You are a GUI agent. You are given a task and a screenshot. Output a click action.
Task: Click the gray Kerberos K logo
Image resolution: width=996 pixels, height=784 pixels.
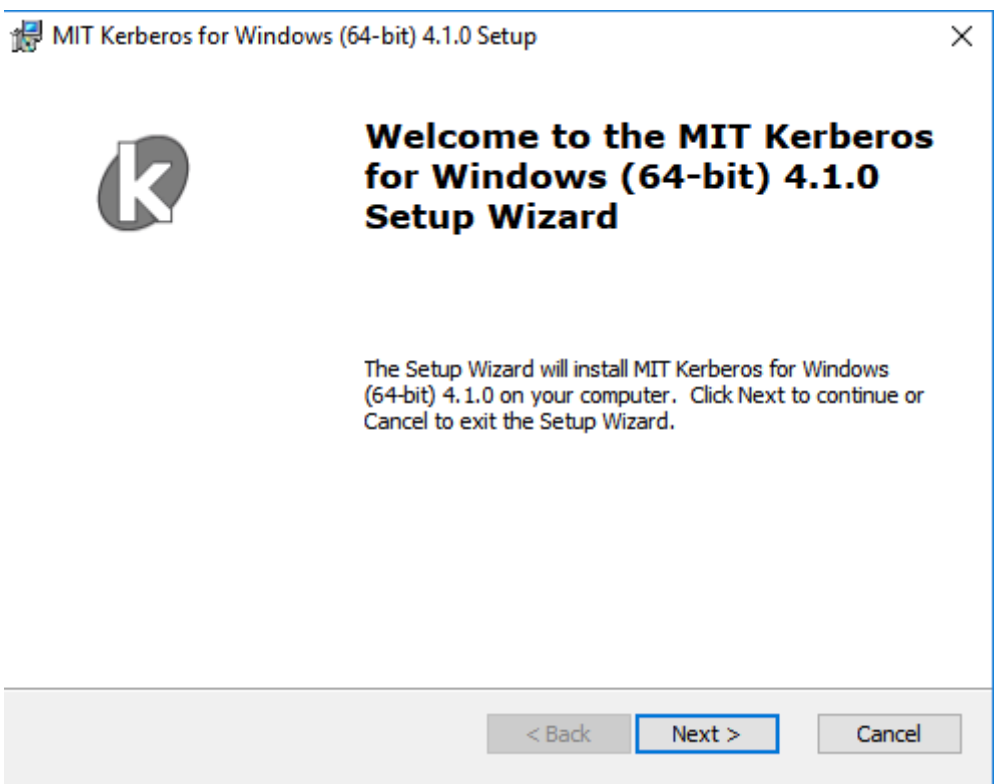point(143,182)
